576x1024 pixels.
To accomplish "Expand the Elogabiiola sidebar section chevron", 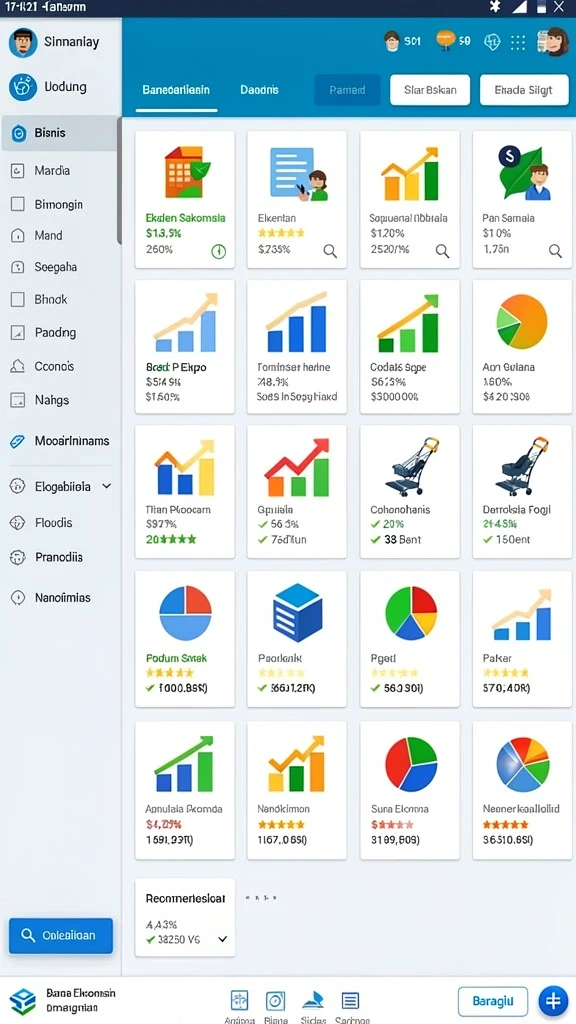I will click(x=107, y=487).
